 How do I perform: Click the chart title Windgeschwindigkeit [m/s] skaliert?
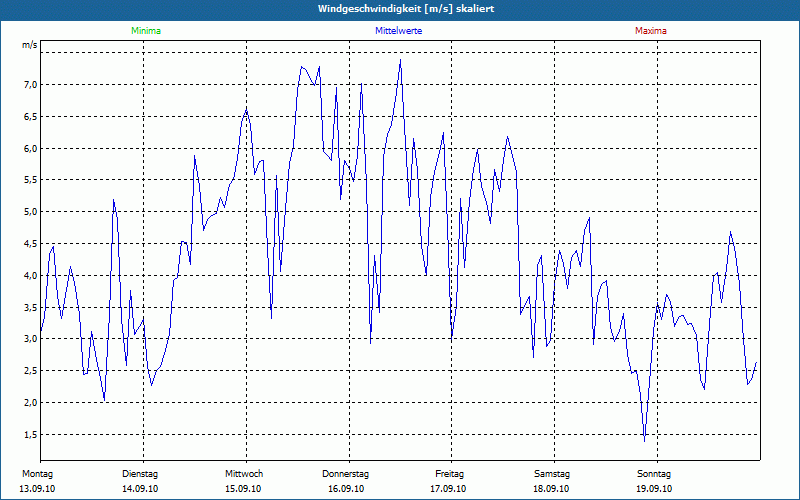(x=406, y=9)
